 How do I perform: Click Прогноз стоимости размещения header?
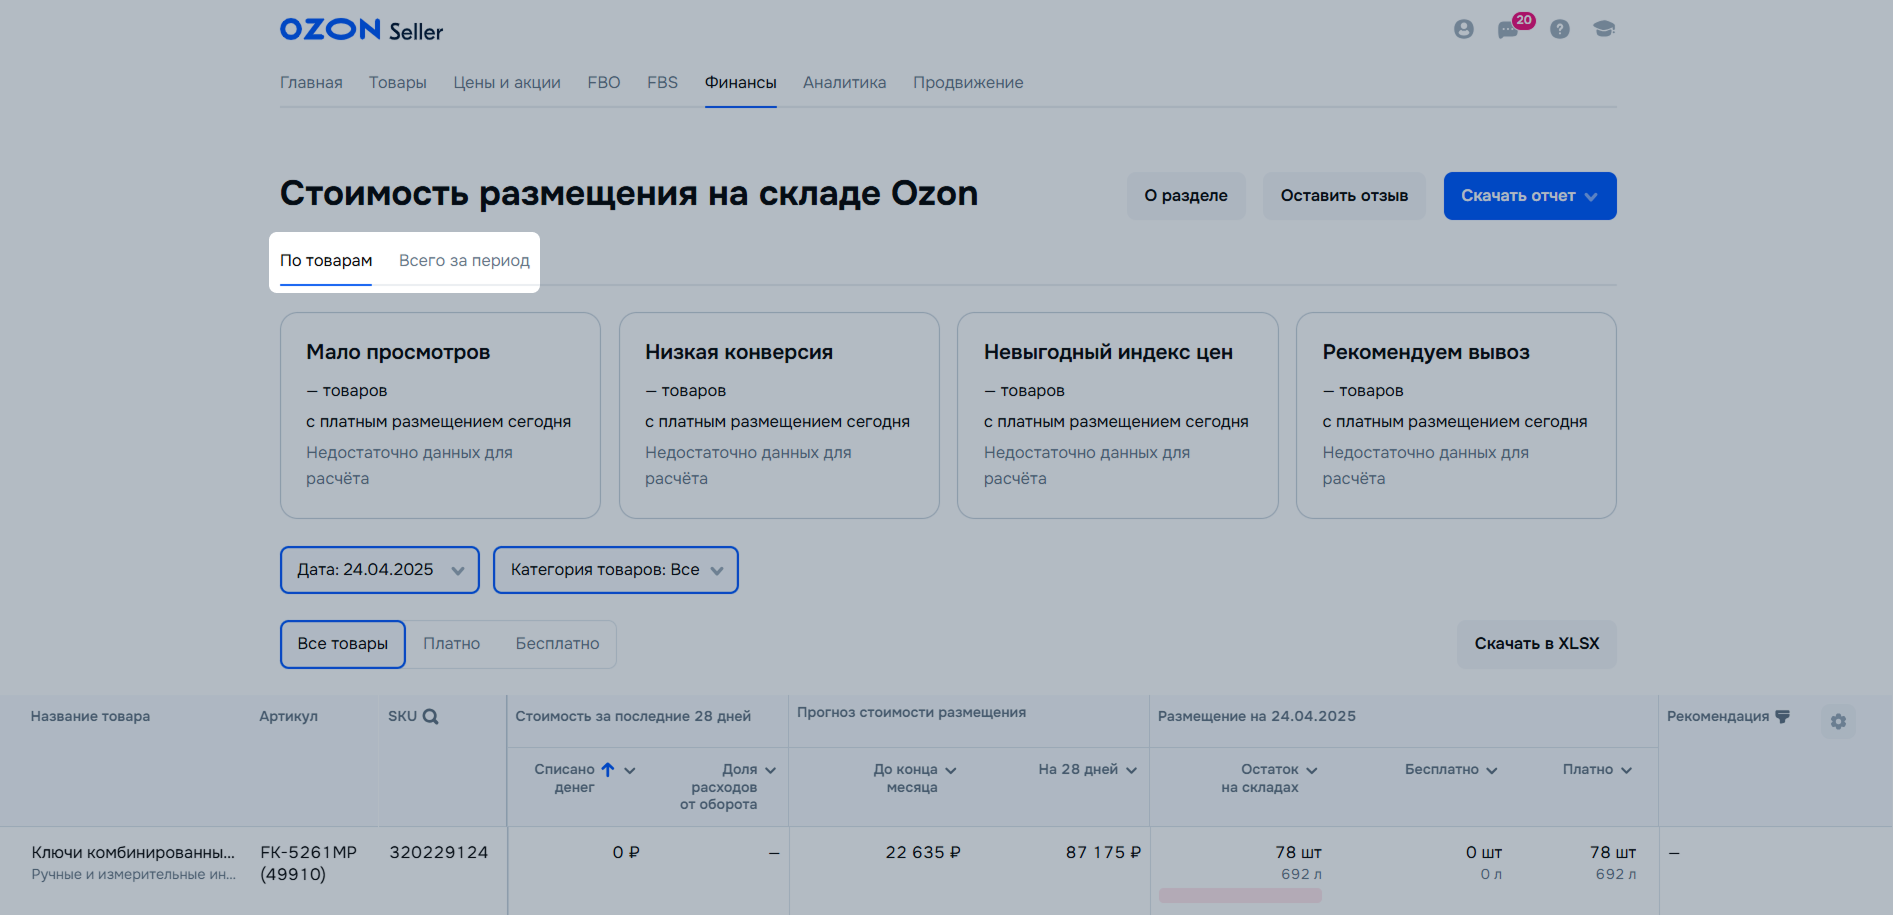[911, 712]
